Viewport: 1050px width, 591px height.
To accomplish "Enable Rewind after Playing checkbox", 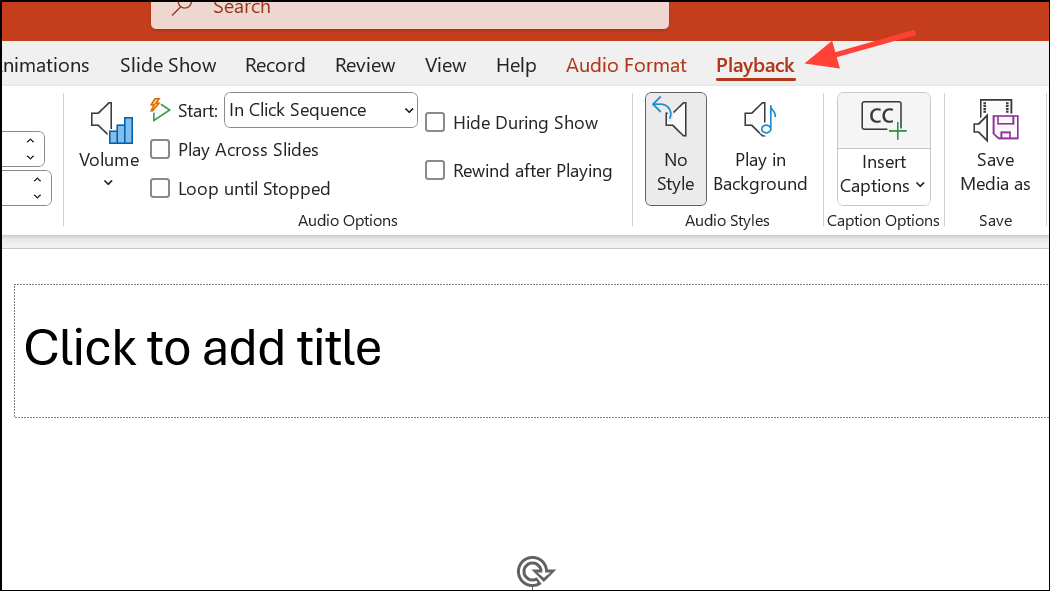I will tap(435, 171).
